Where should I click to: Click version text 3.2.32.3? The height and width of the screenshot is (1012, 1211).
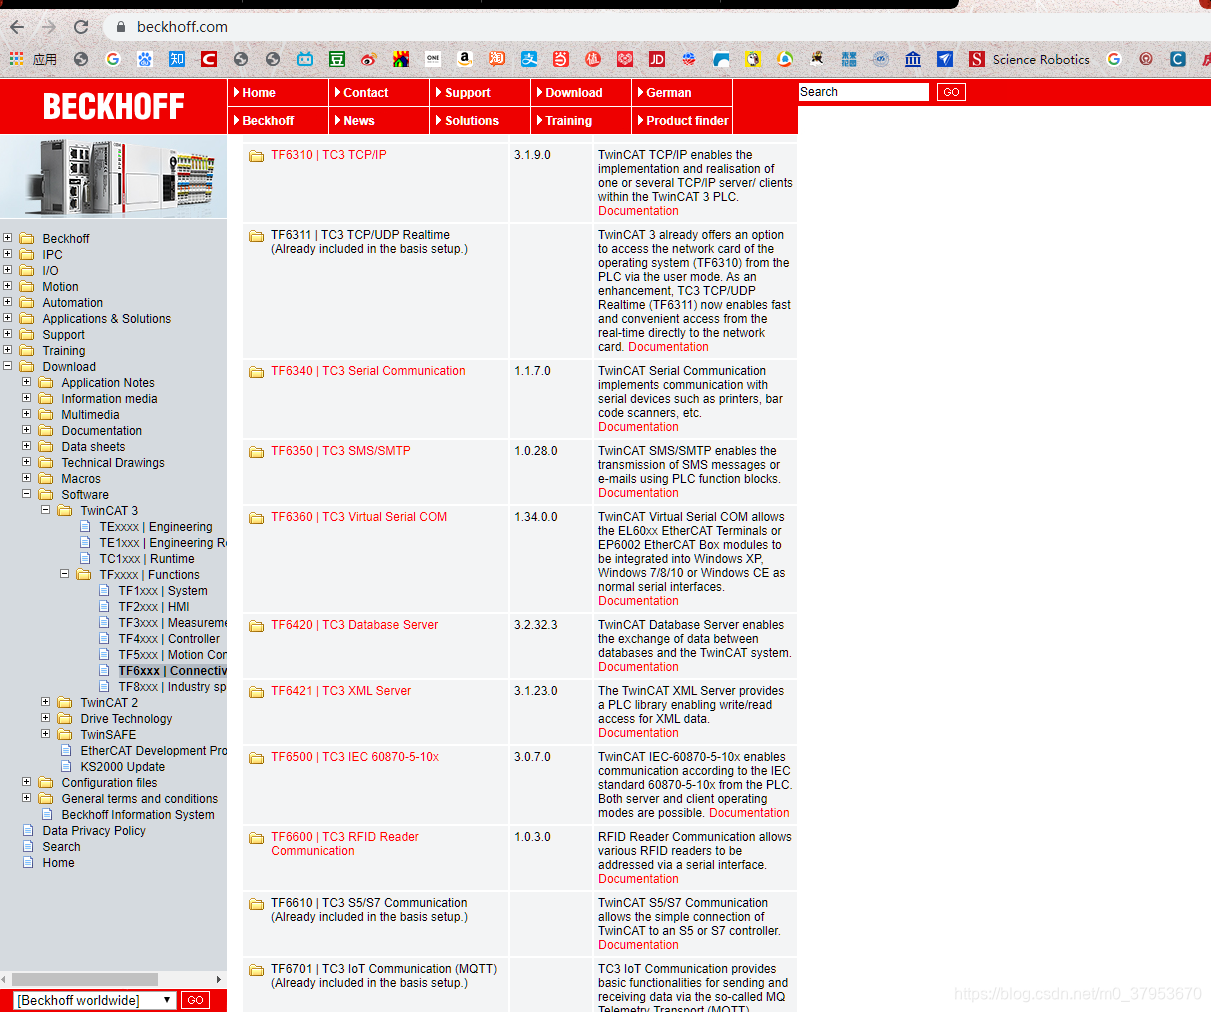click(536, 625)
